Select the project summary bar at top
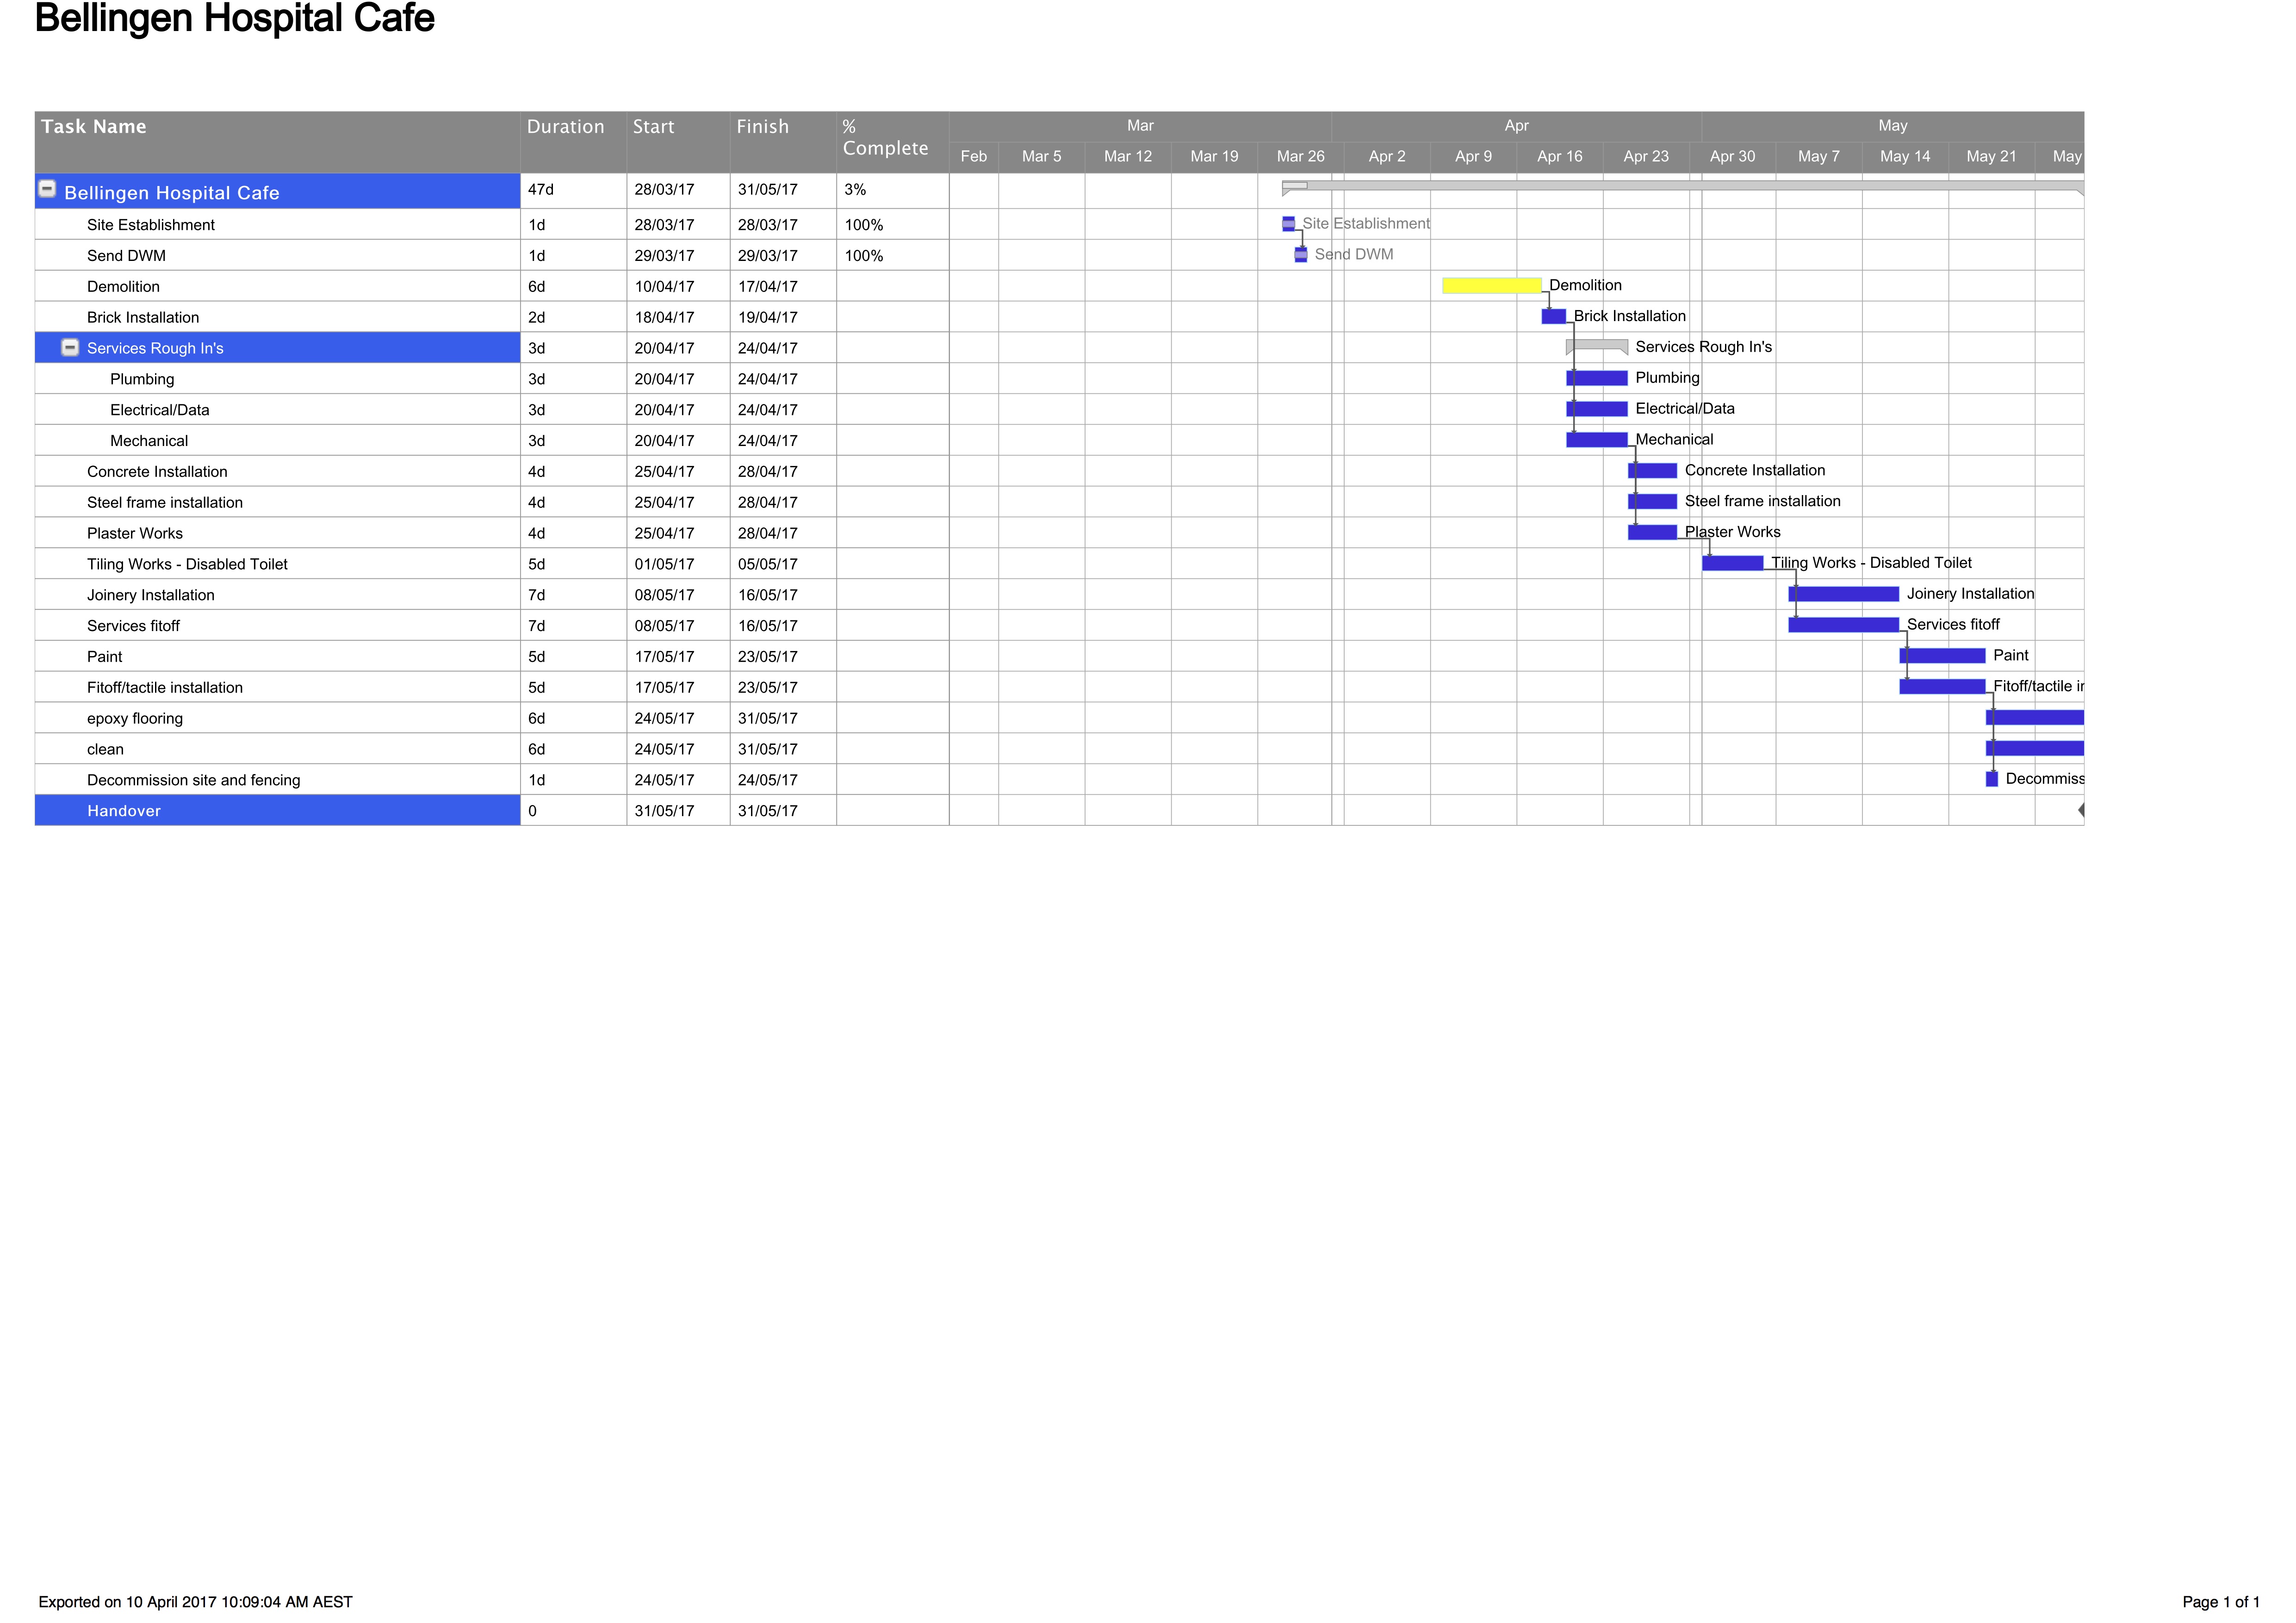This screenshot has height=1623, width=2296. pyautogui.click(x=1683, y=187)
